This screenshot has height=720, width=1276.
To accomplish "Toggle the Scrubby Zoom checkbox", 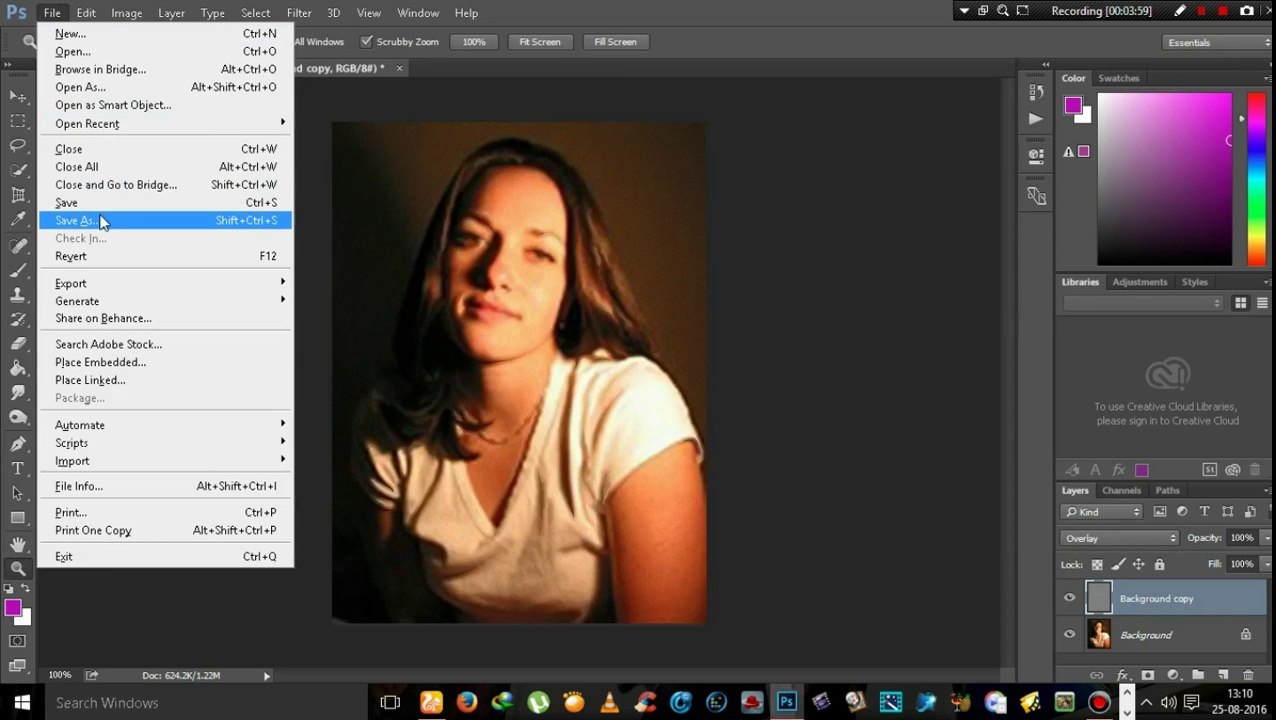I will pos(366,42).
